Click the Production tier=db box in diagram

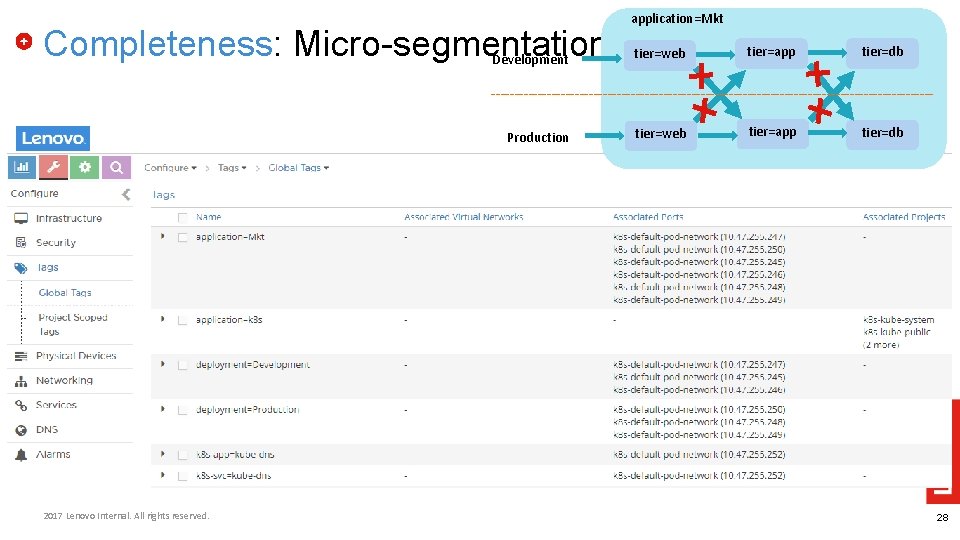click(882, 133)
